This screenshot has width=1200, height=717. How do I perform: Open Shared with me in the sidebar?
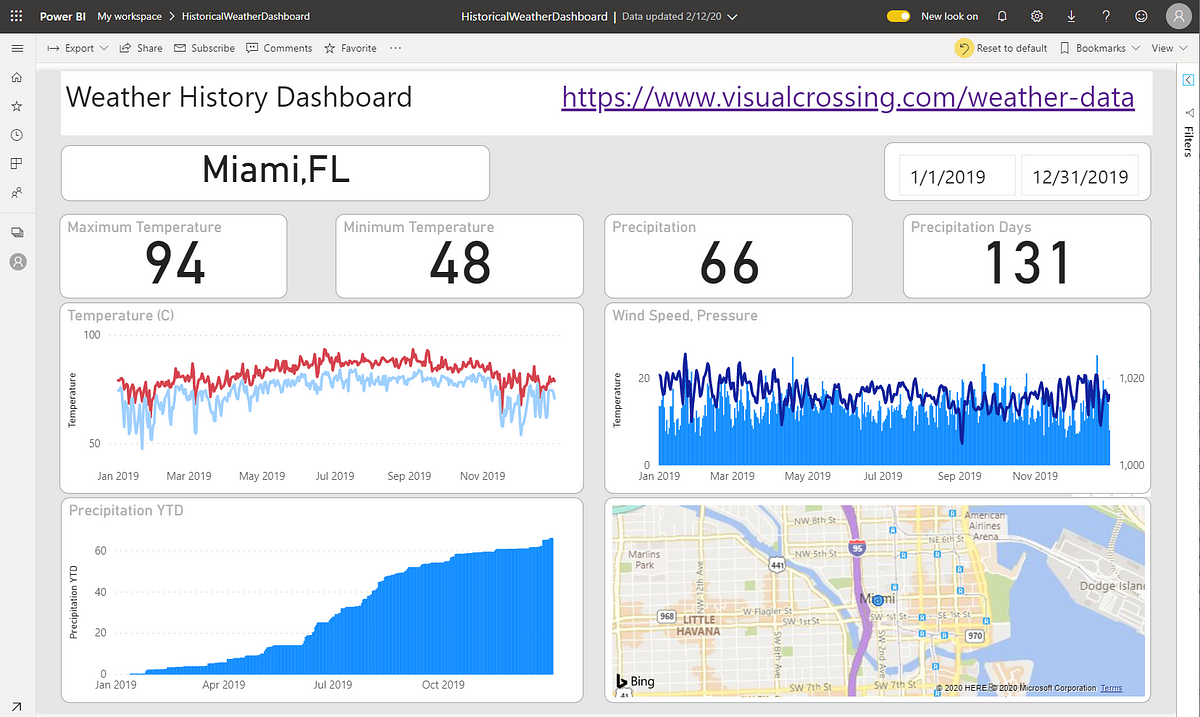click(16, 192)
